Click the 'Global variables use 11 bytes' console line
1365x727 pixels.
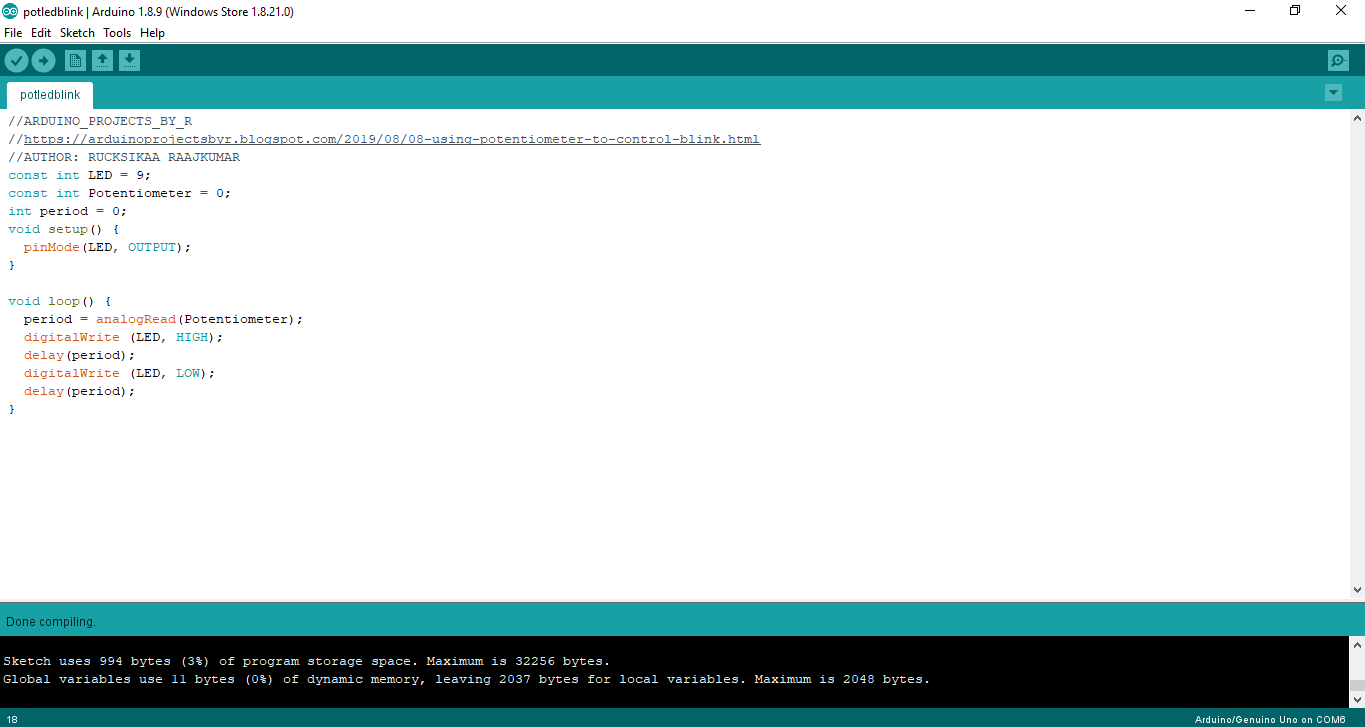(466, 679)
